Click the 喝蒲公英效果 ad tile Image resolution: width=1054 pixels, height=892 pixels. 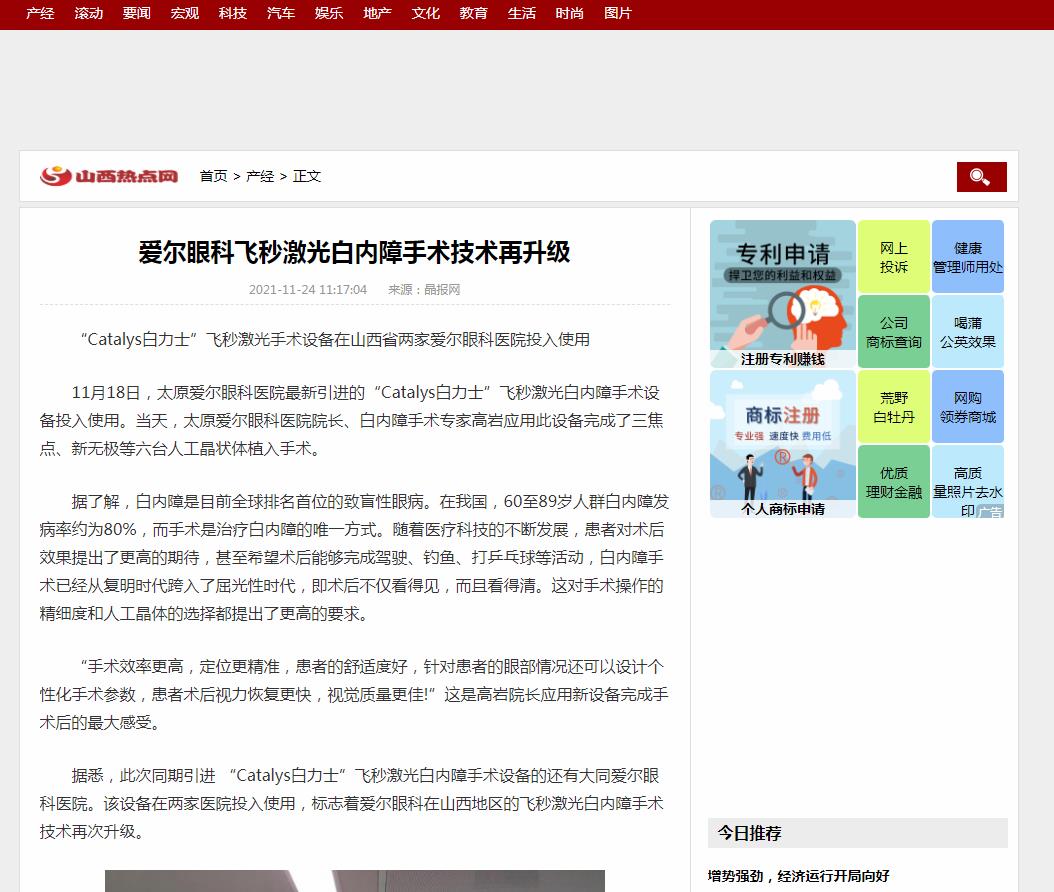pos(968,332)
